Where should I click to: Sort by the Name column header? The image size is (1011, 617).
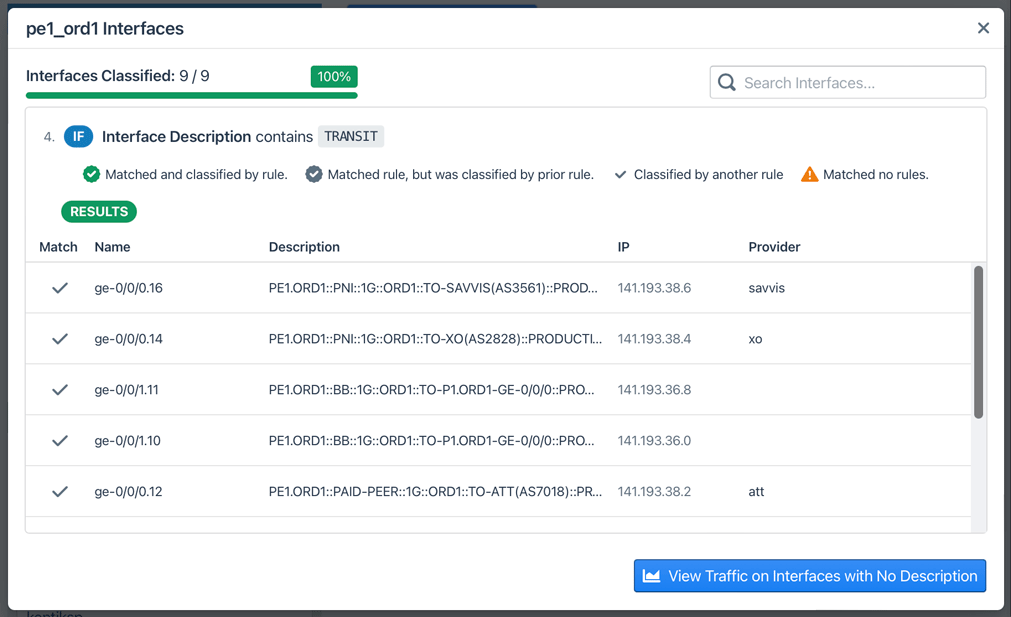point(112,247)
